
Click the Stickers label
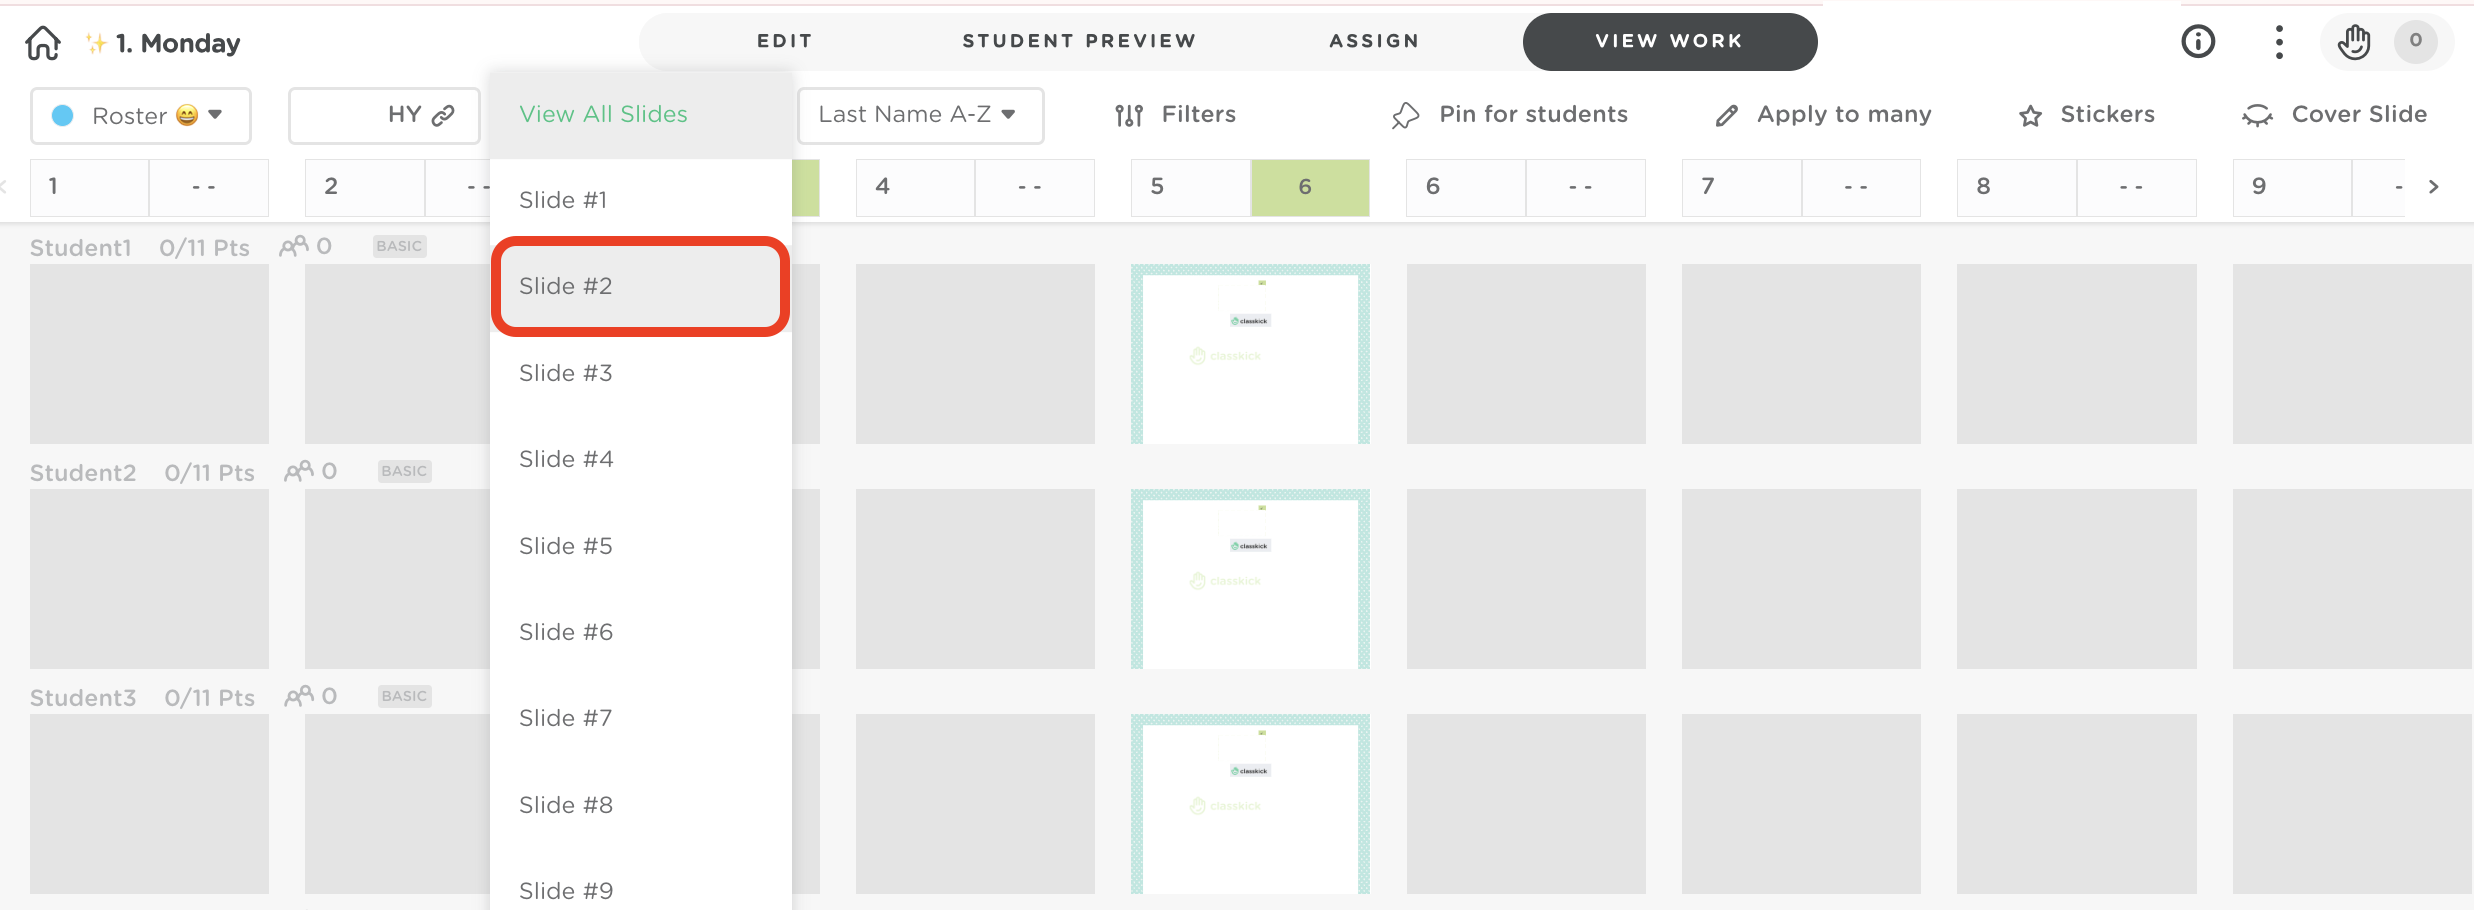pos(2108,114)
